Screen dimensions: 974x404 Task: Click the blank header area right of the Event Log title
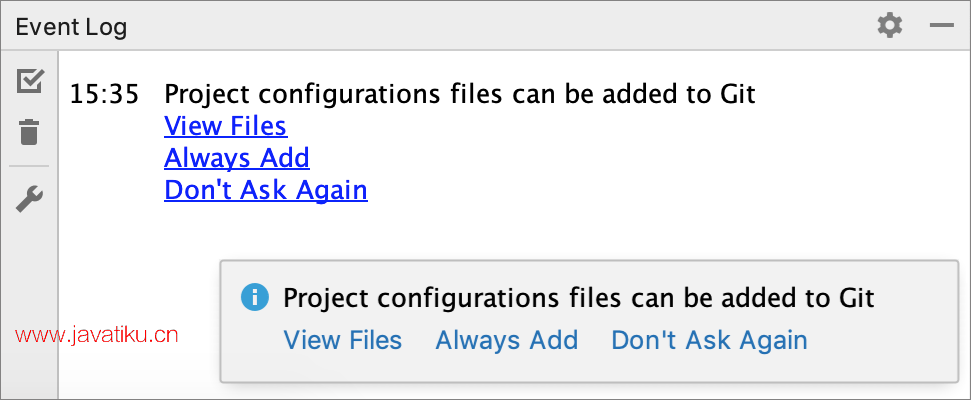[x=500, y=27]
